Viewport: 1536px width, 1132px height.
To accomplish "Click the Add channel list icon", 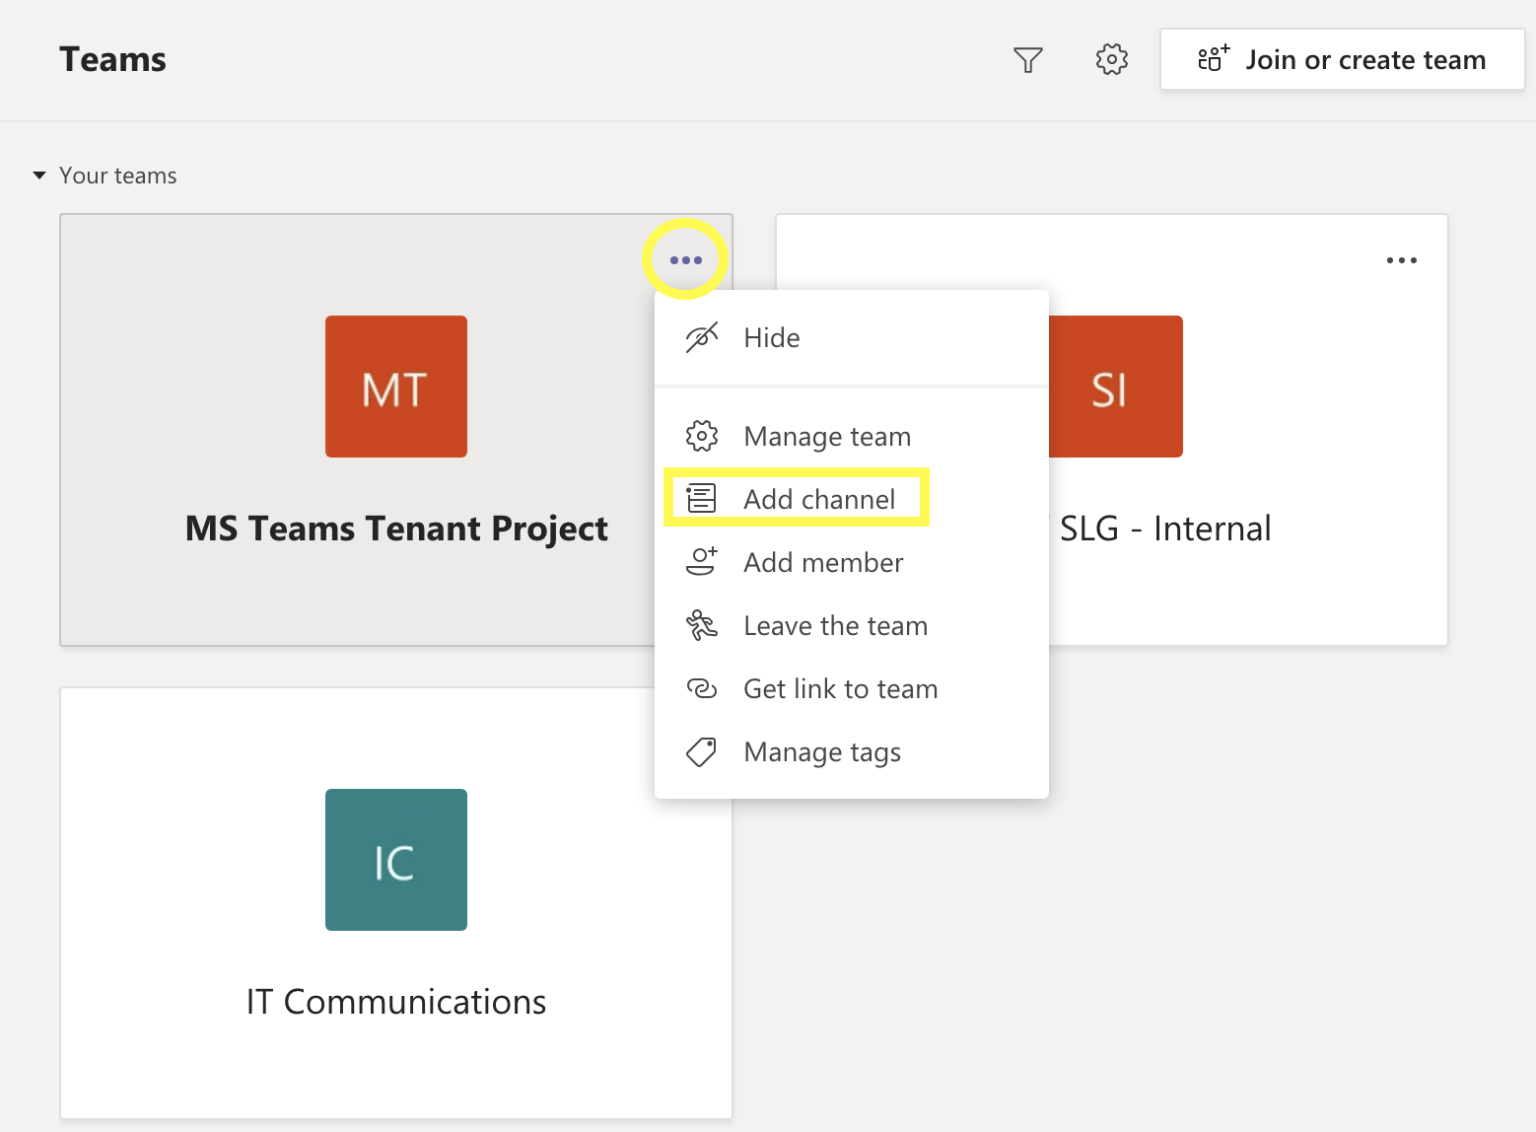I will click(703, 498).
